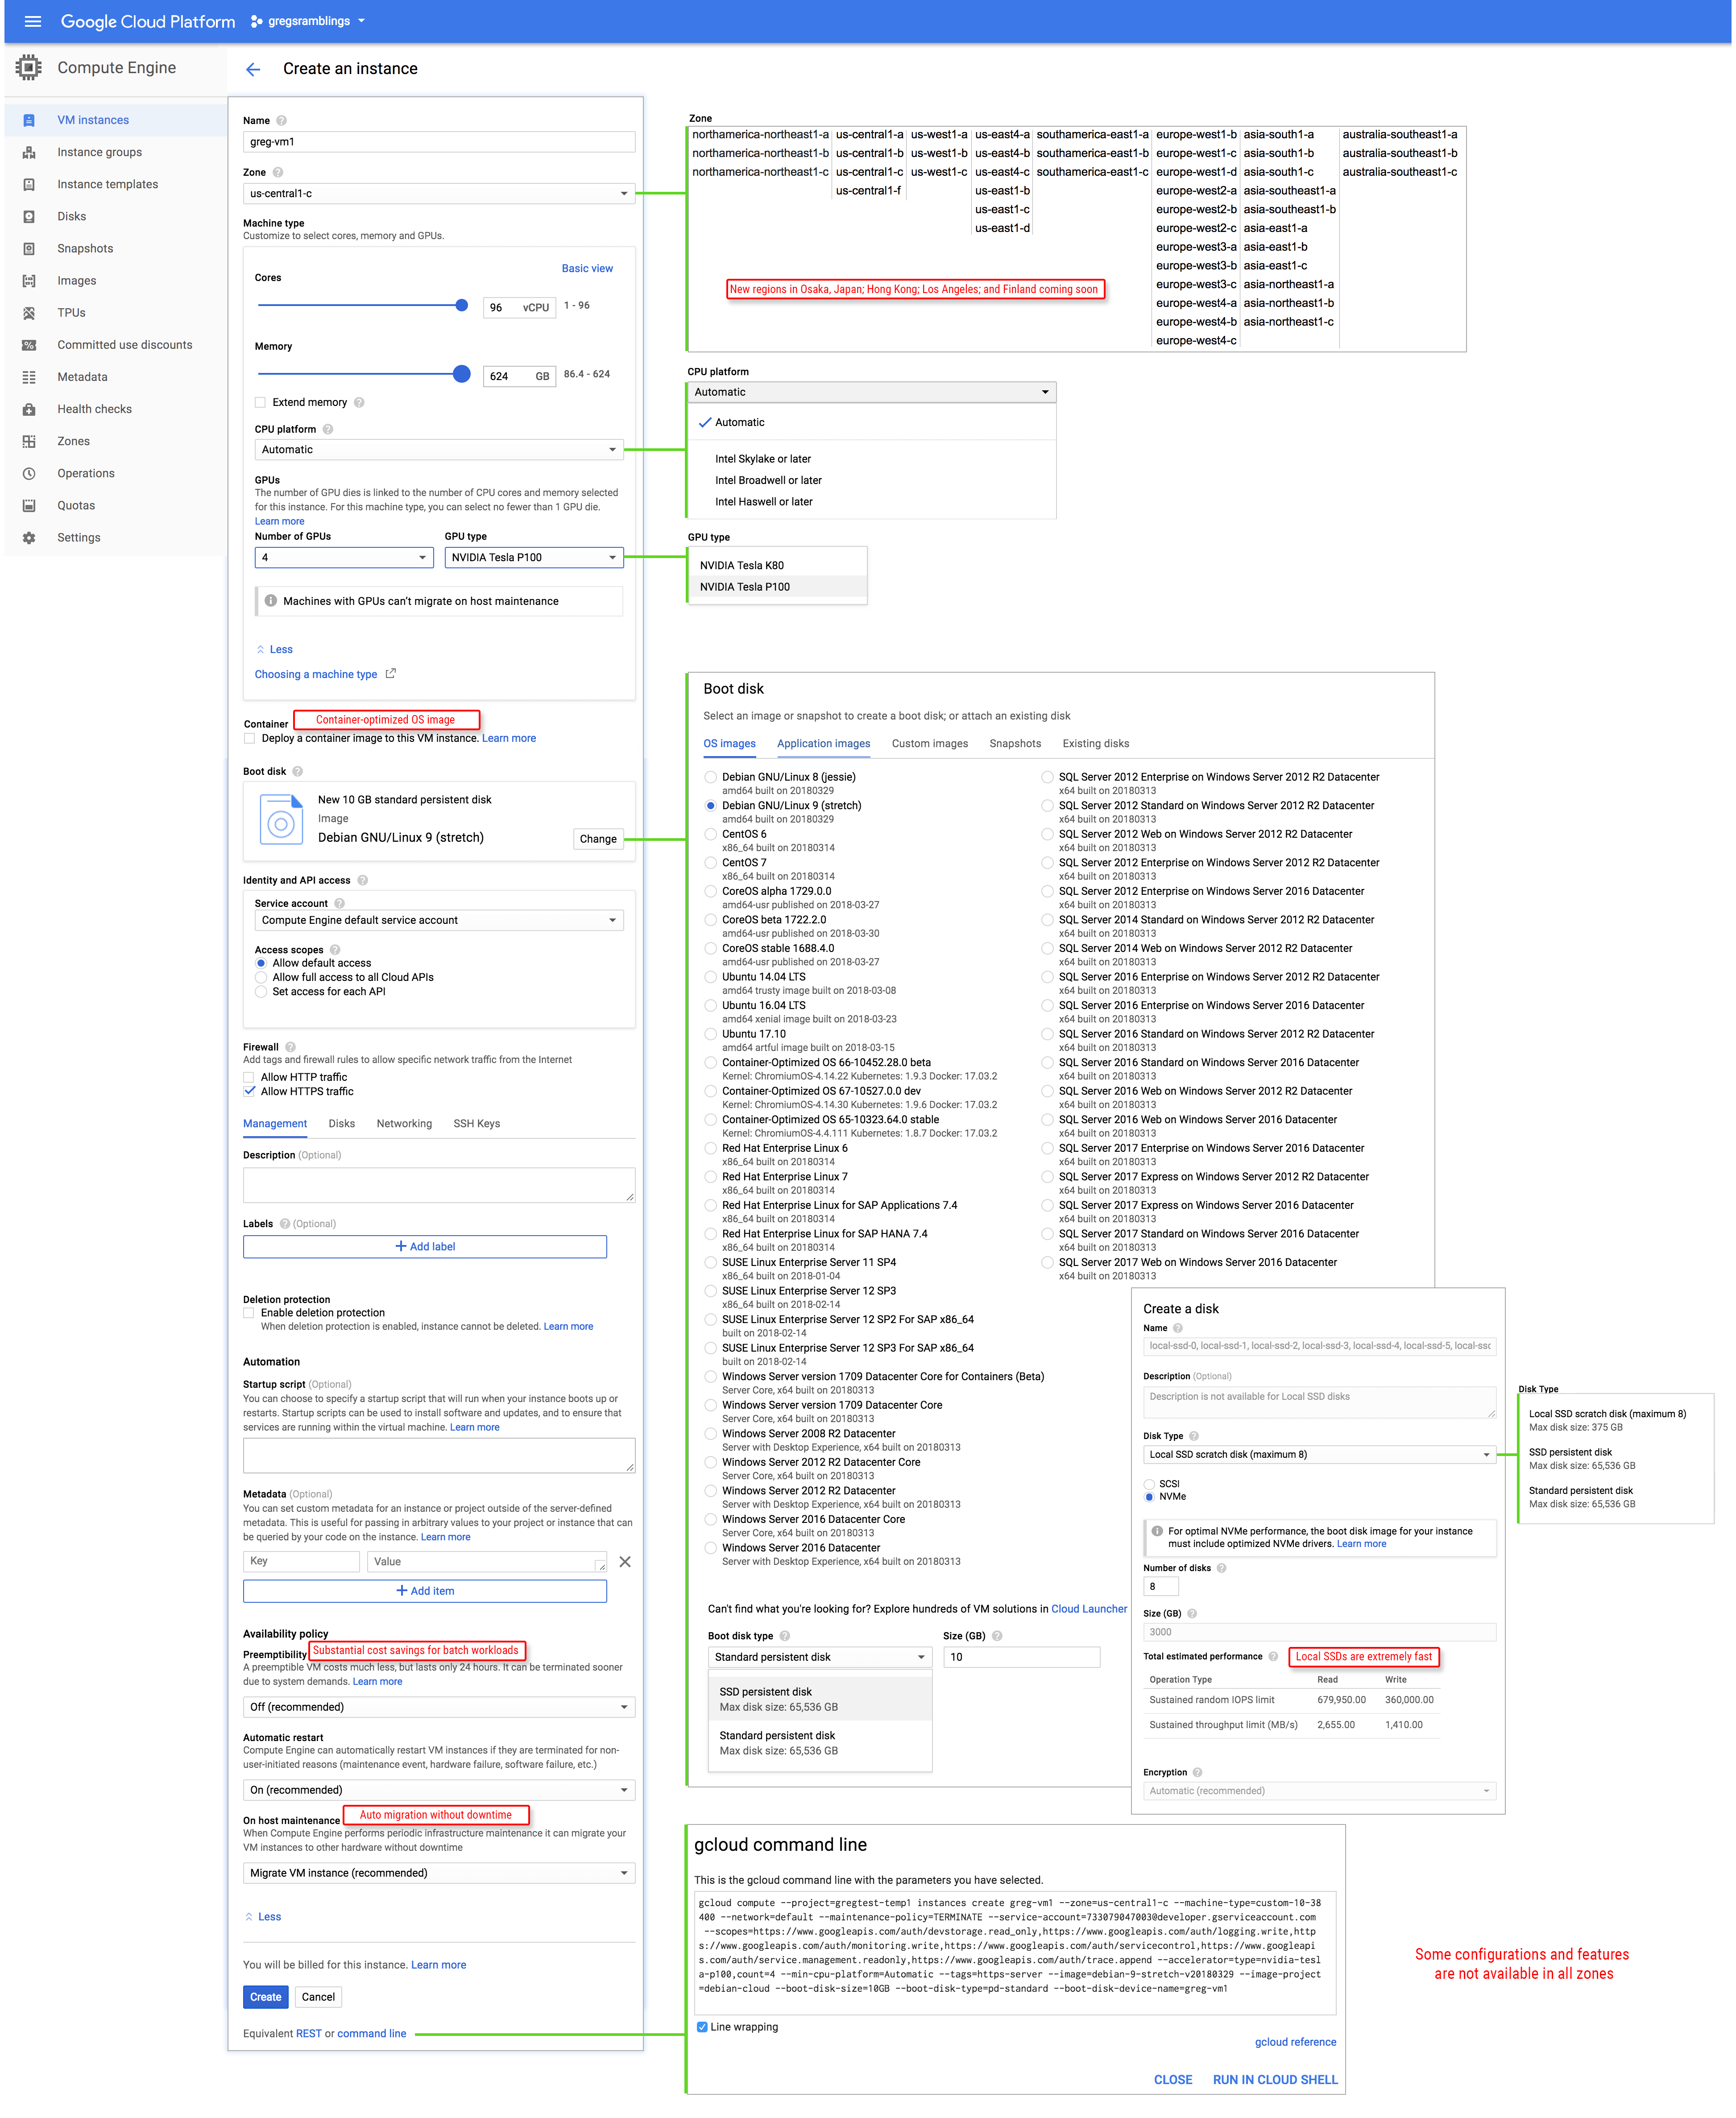
Task: Check Deploy a container image checkbox
Action: click(249, 739)
